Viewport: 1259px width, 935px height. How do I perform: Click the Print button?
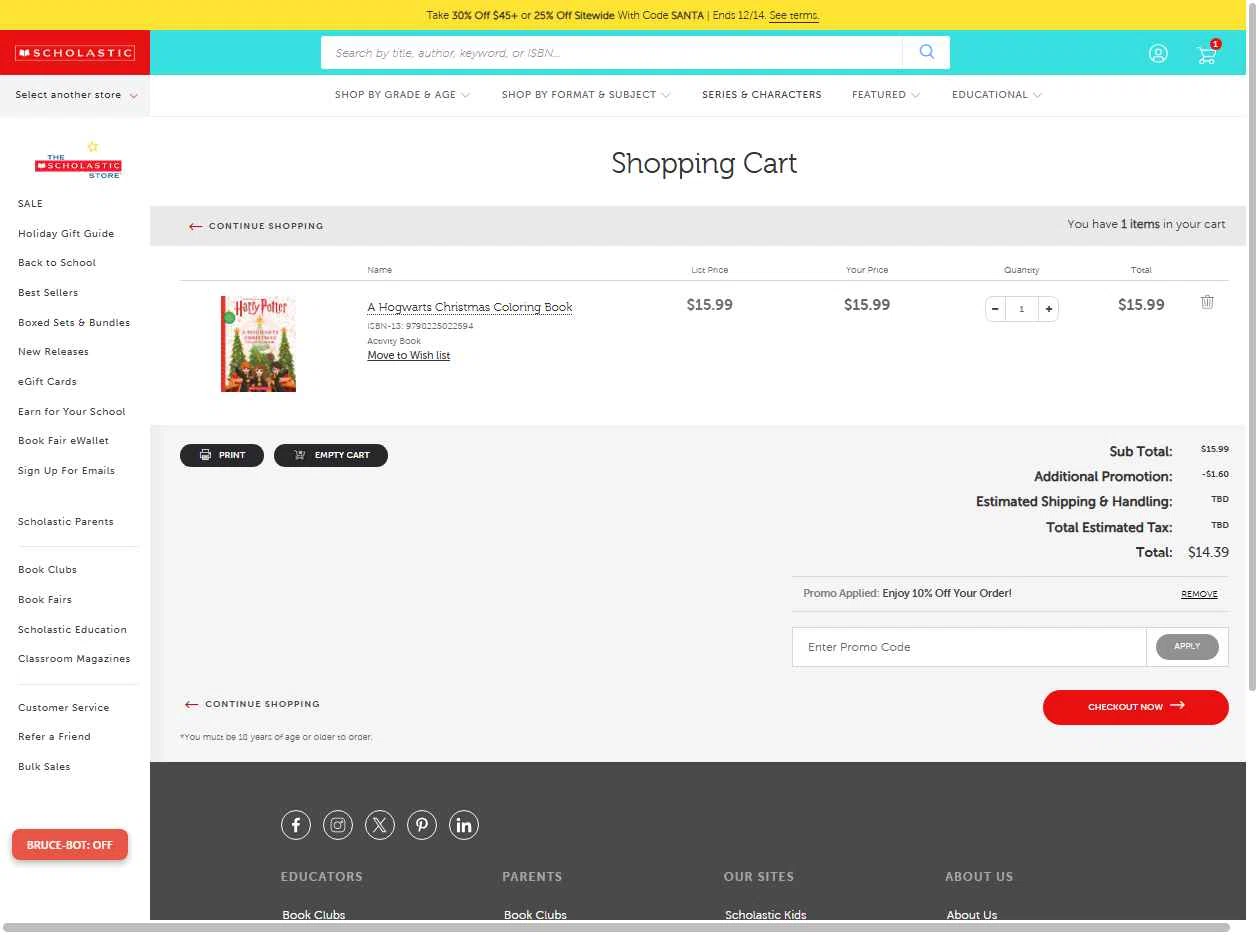coord(222,455)
